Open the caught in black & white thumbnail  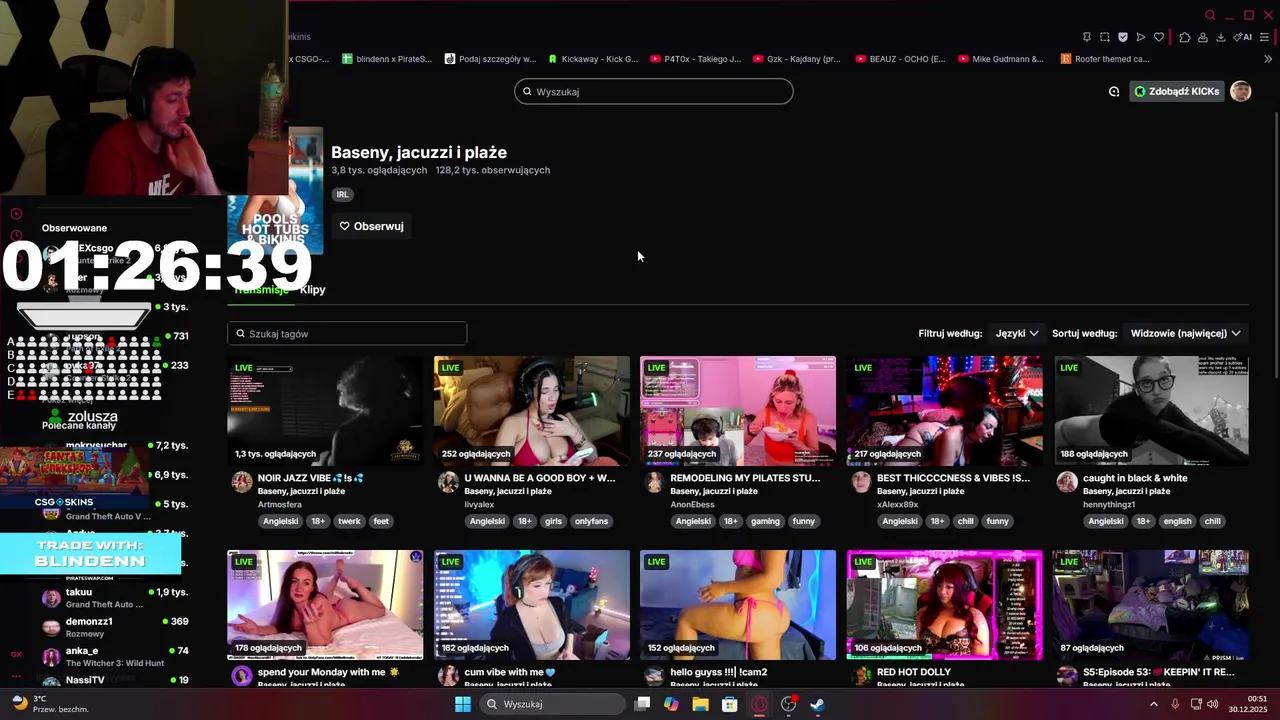[1151, 410]
